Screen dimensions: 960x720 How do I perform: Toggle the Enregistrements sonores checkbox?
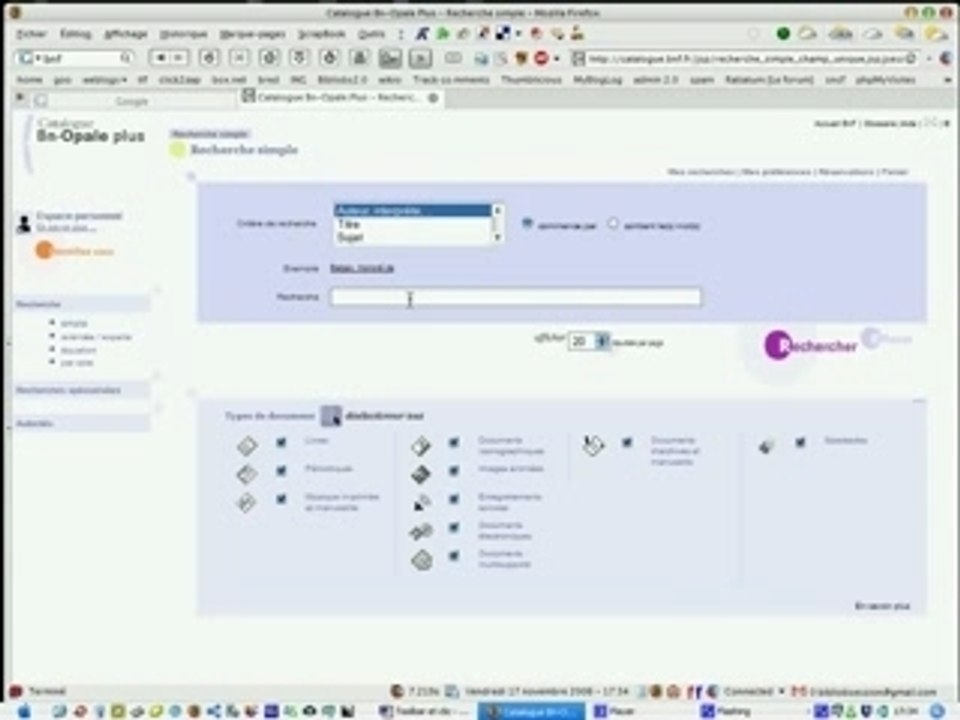(x=454, y=499)
